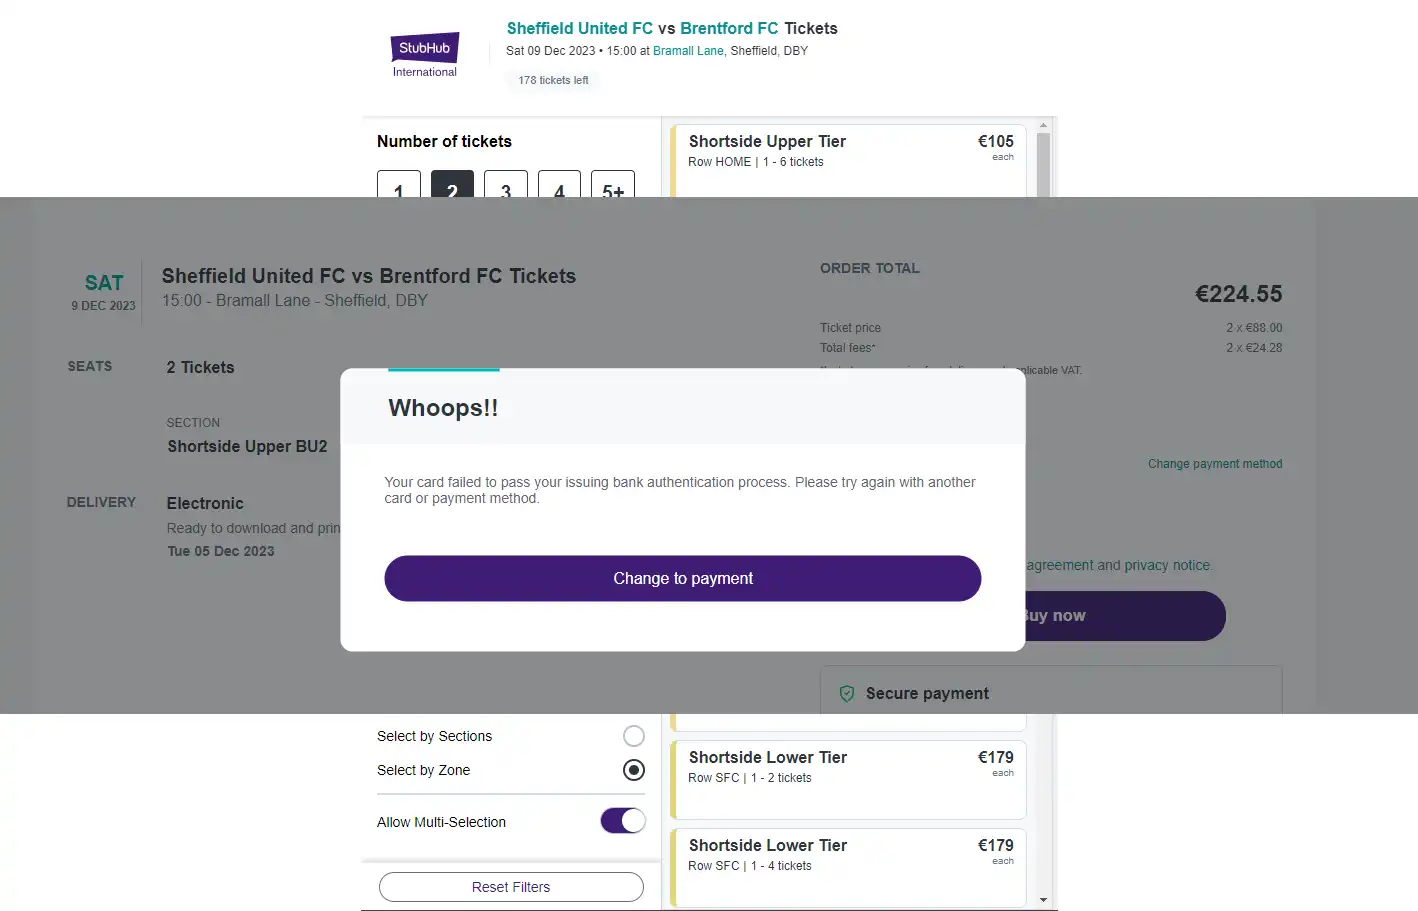
Task: Select the Shortside Lower Tier 1-2 tickets listing
Action: pyautogui.click(x=847, y=780)
